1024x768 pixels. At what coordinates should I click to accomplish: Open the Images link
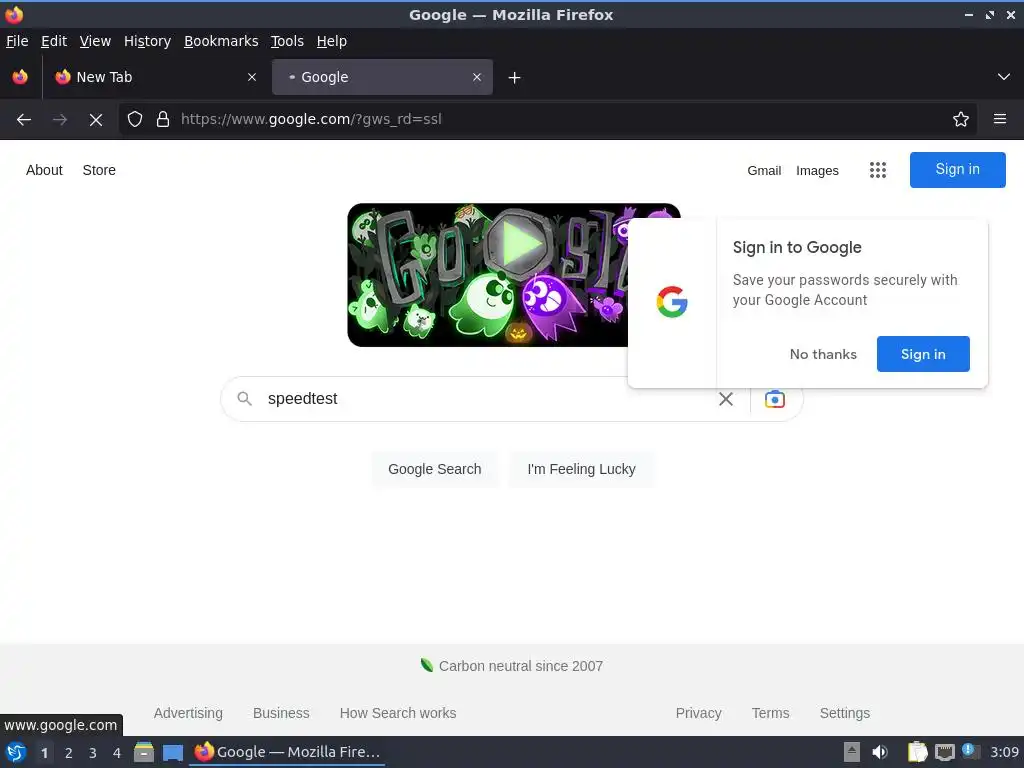(817, 170)
